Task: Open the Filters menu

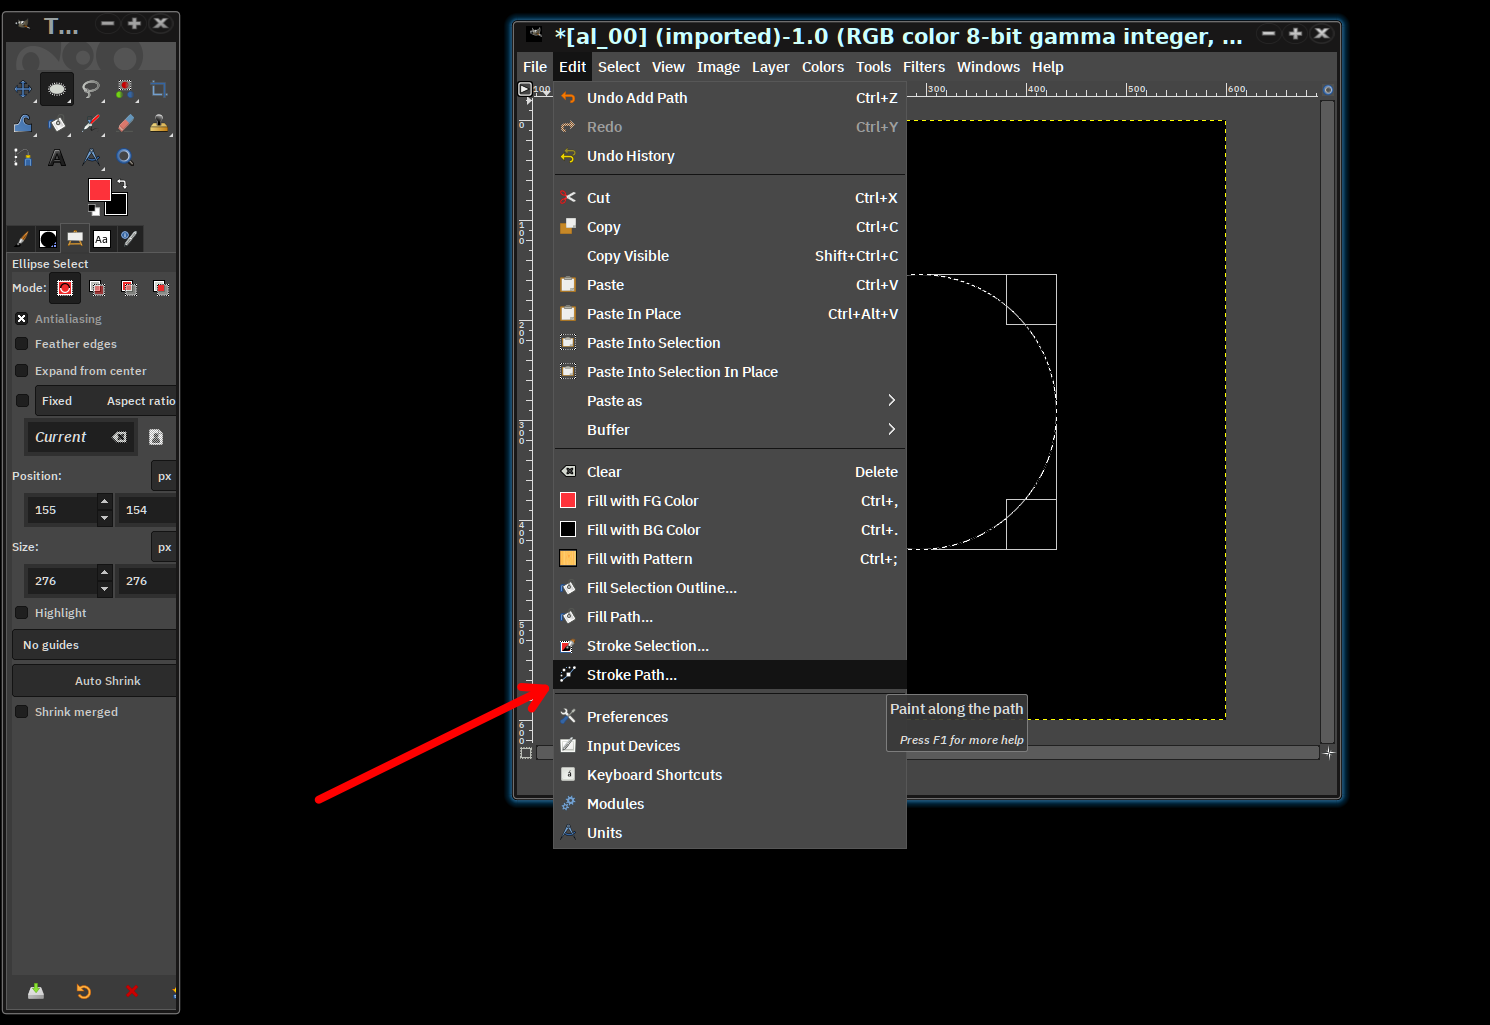Action: 924,67
